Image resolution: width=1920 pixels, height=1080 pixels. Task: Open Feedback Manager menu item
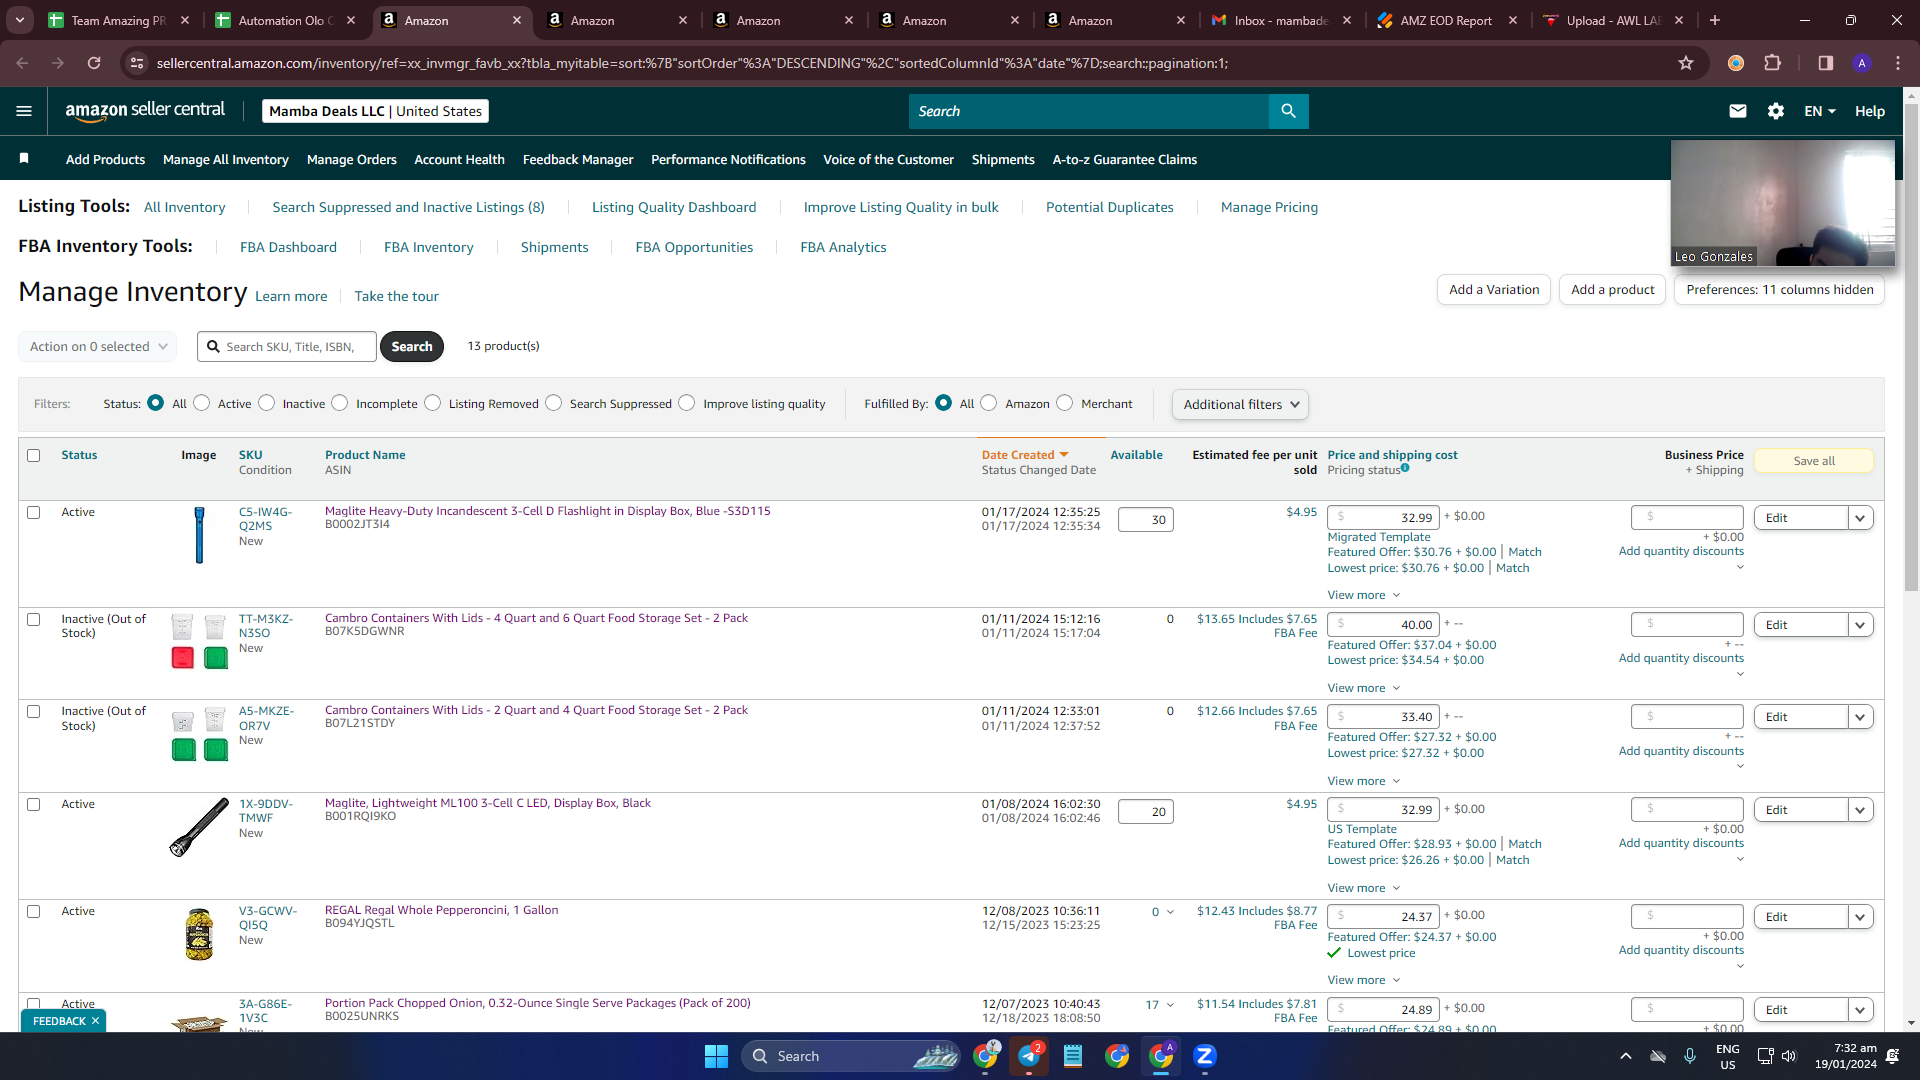(578, 160)
